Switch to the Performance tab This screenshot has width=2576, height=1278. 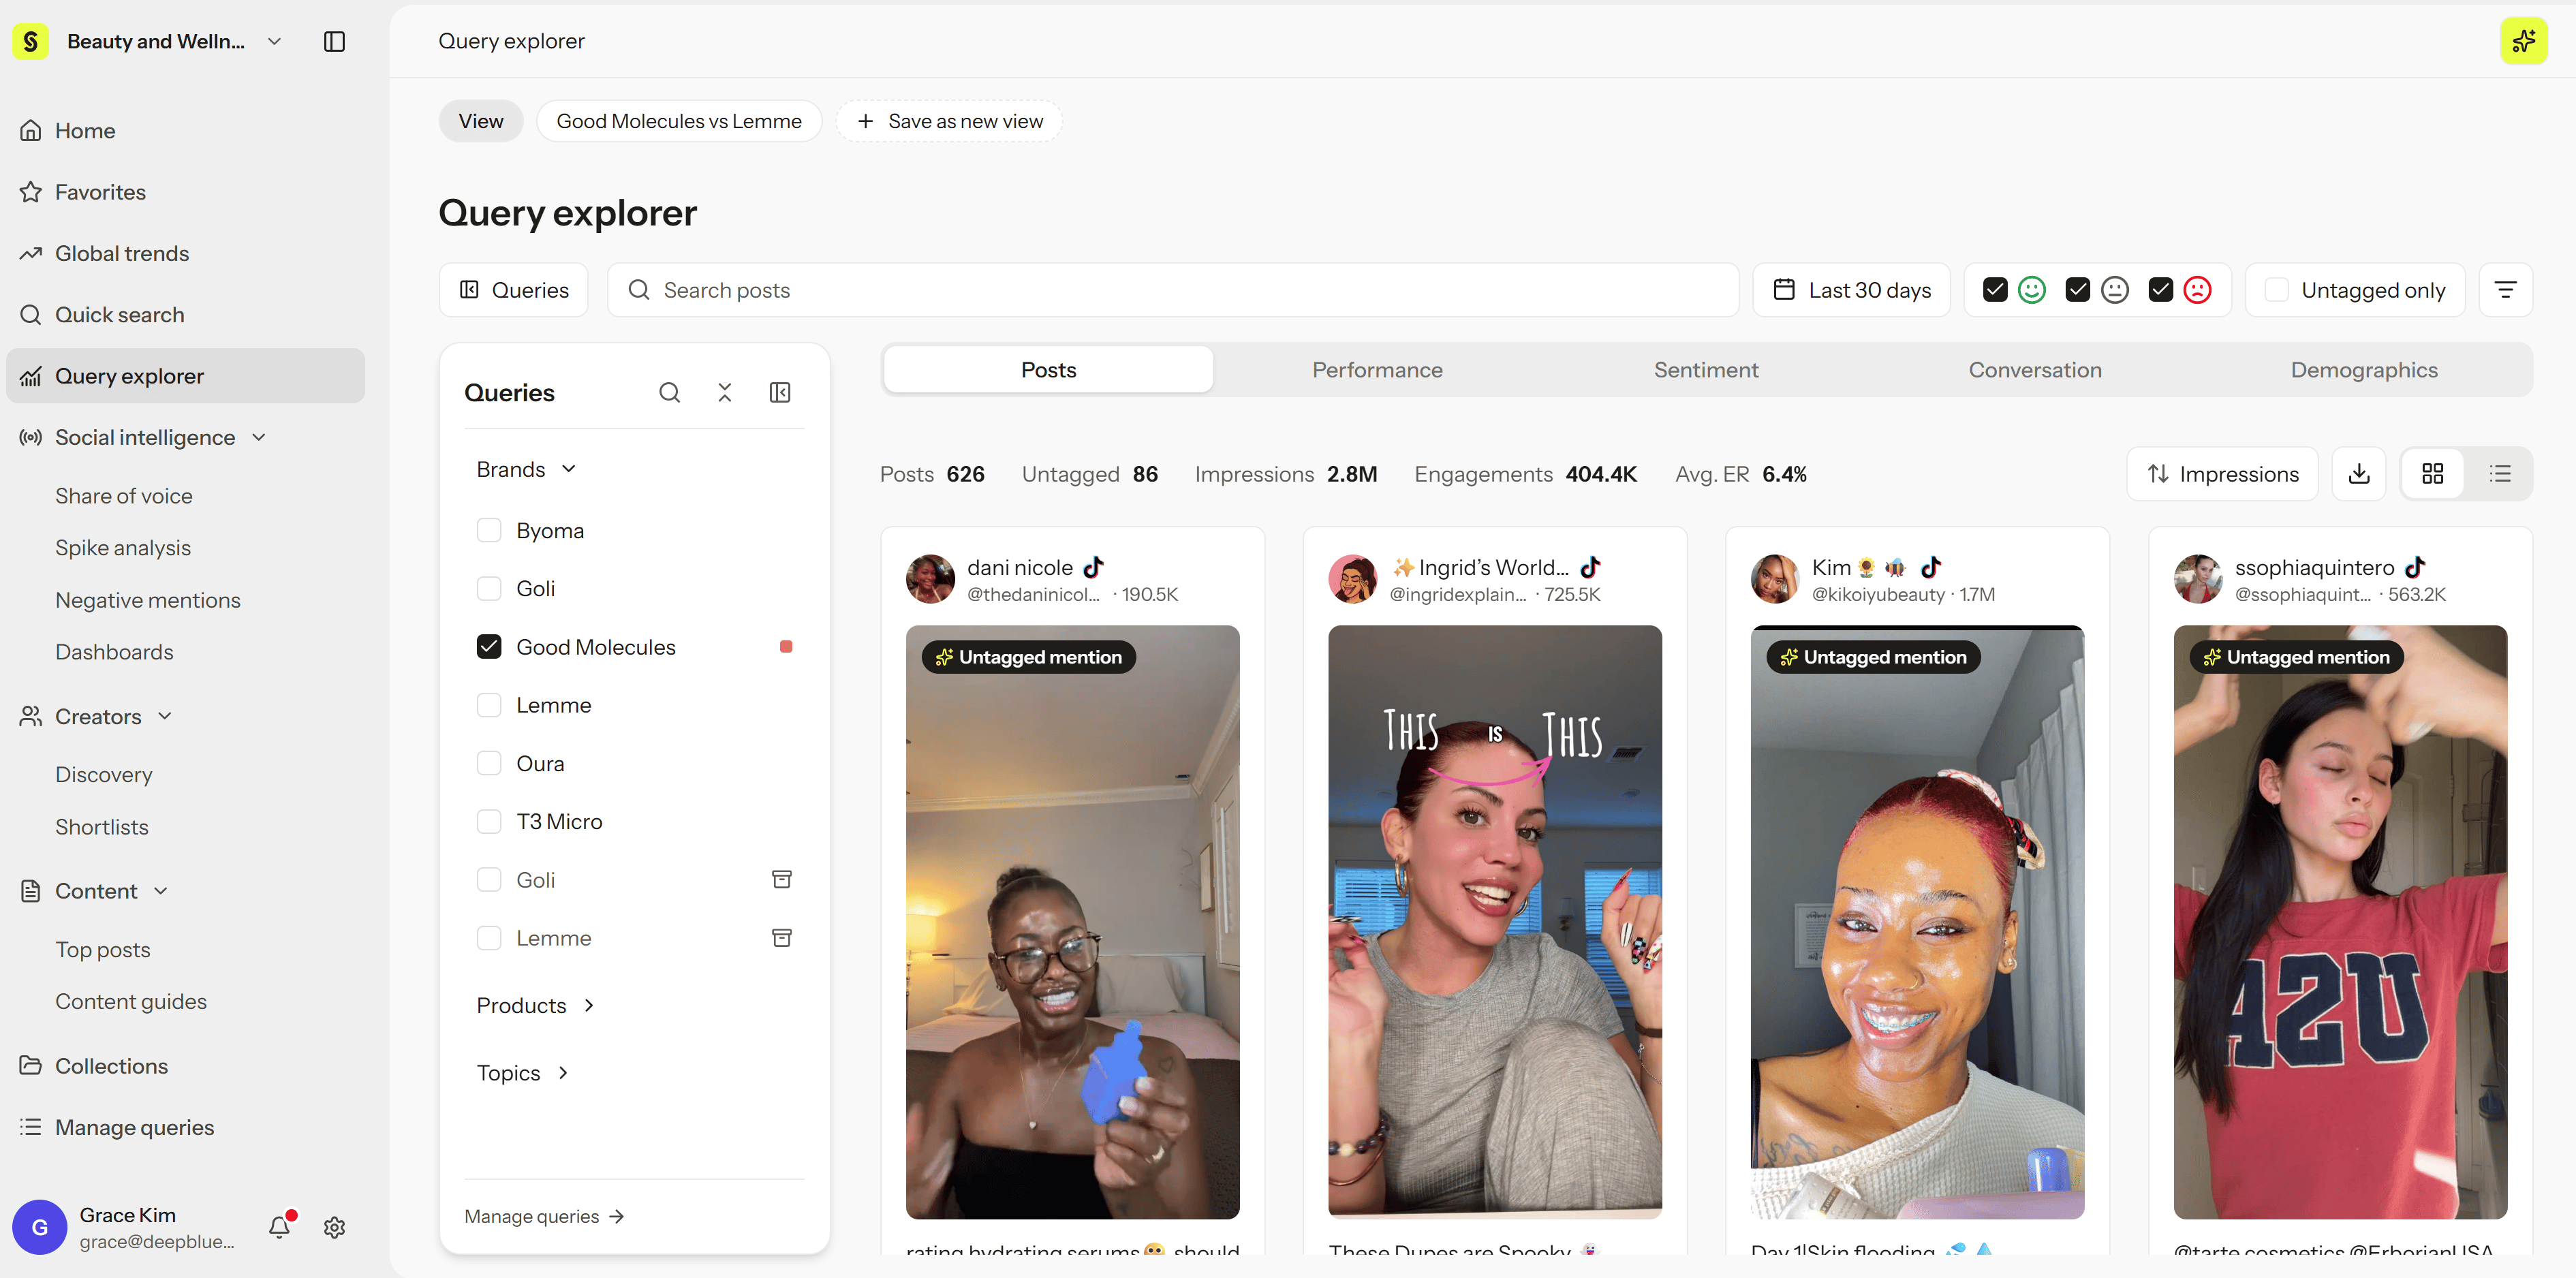(1377, 370)
